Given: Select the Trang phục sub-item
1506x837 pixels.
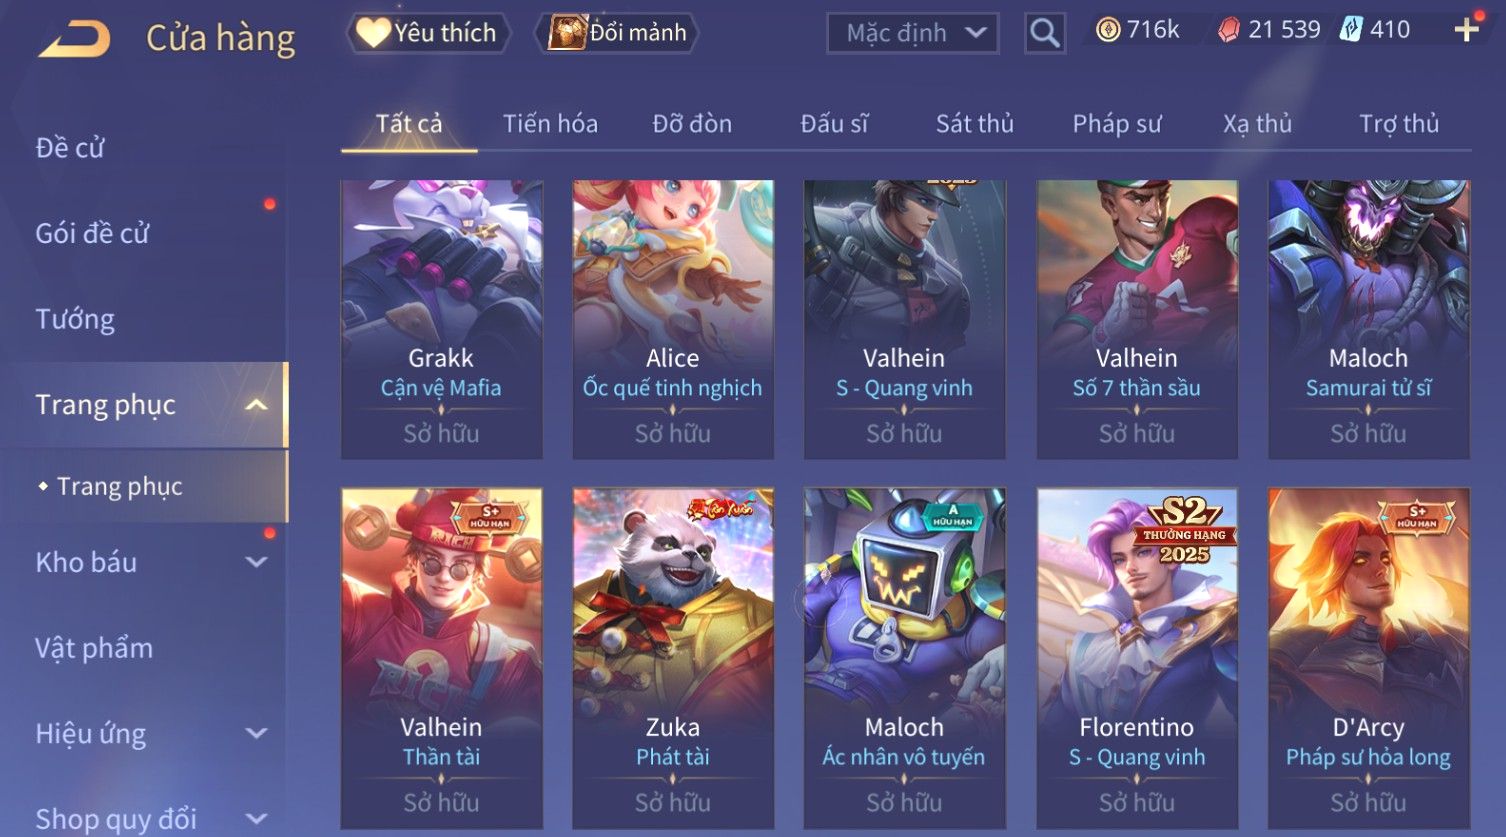Looking at the screenshot, I should point(120,486).
